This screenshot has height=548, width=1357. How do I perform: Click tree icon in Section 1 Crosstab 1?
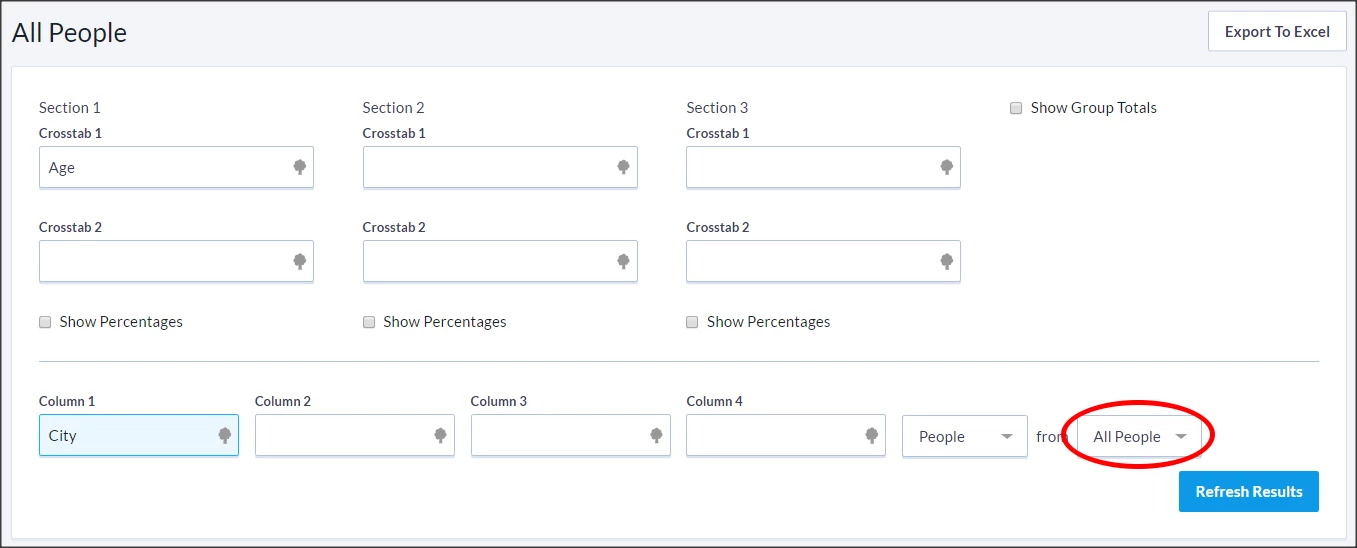(x=299, y=167)
